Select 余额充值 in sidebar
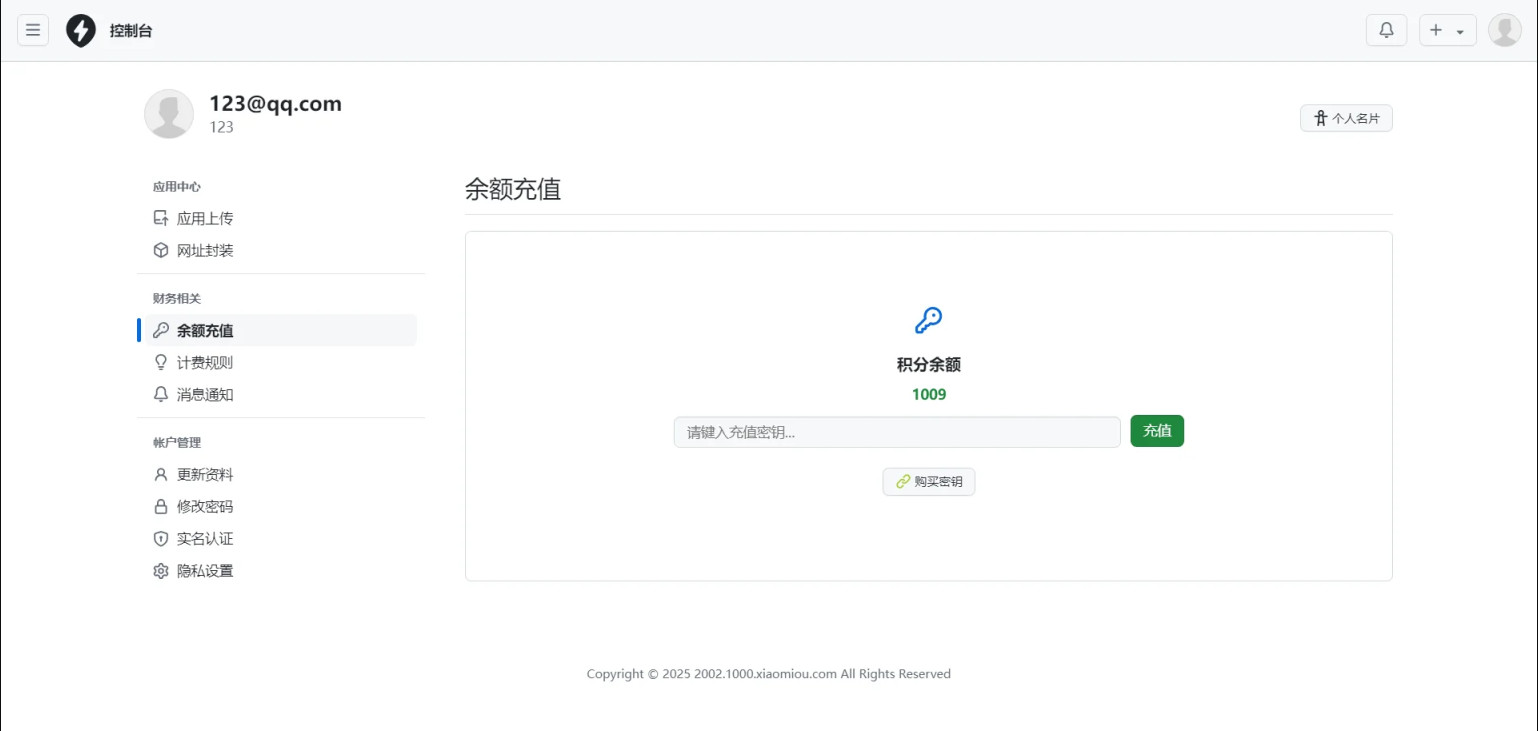 pyautogui.click(x=204, y=330)
